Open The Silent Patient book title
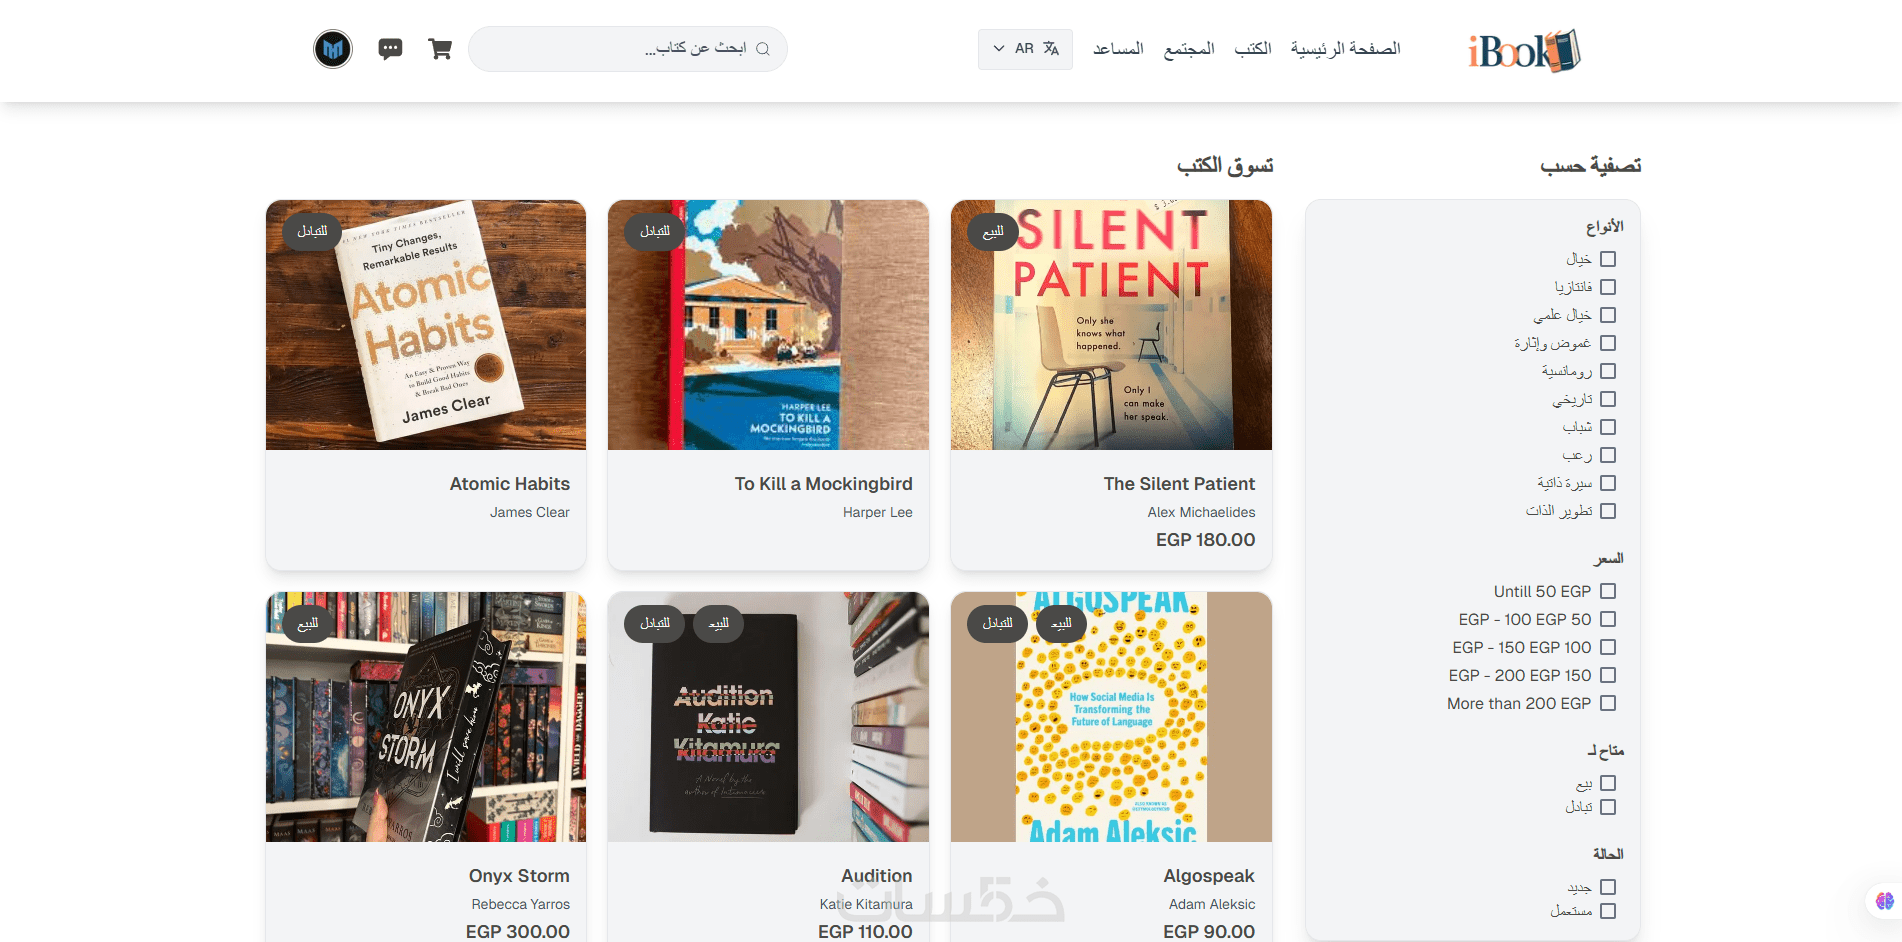 pyautogui.click(x=1179, y=484)
